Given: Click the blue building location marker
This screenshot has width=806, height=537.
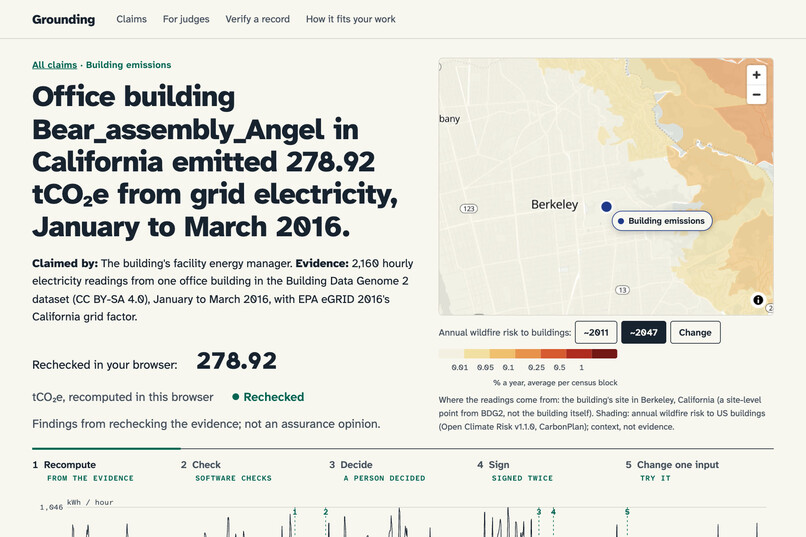Looking at the screenshot, I should 606,207.
